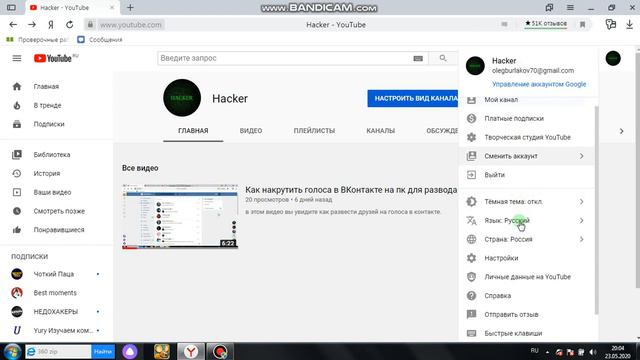The width and height of the screenshot is (640, 360).
Task: Click the Hacker channel avatar image
Action: pyautogui.click(x=182, y=98)
